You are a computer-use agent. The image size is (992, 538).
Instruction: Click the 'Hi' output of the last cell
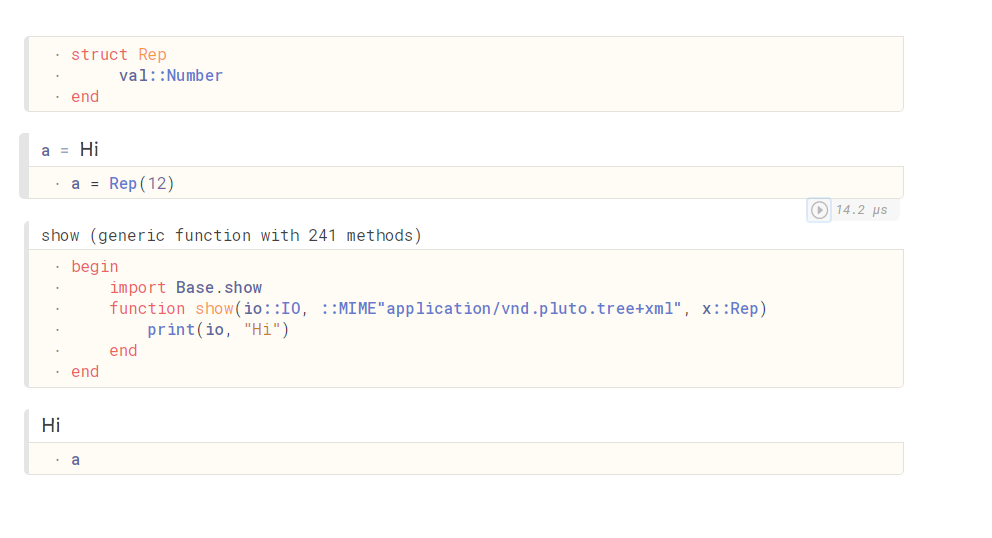click(x=51, y=425)
